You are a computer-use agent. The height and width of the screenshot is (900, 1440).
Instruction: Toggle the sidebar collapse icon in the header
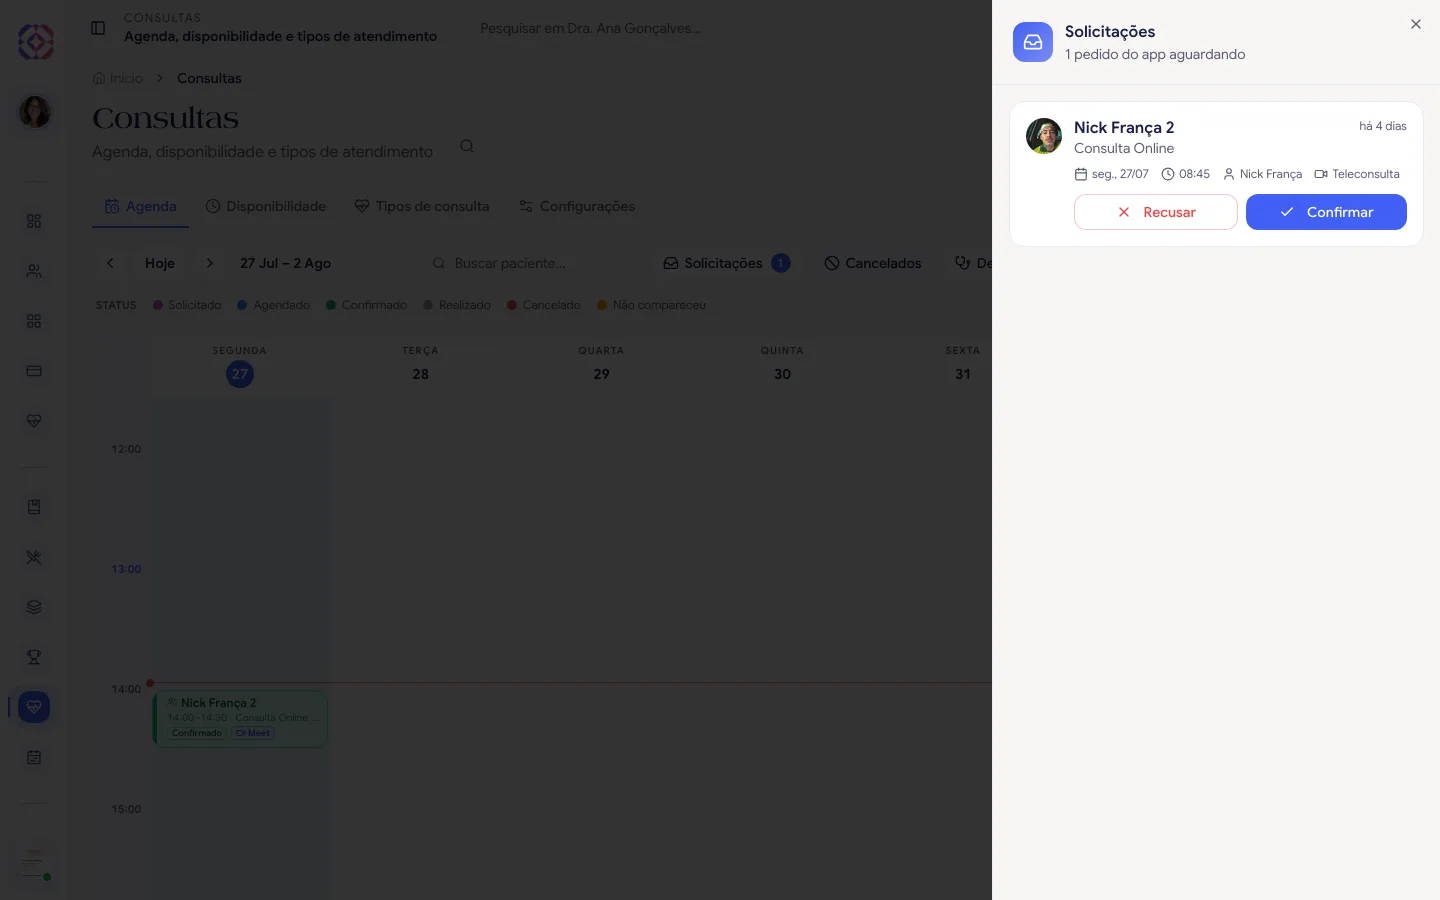98,28
